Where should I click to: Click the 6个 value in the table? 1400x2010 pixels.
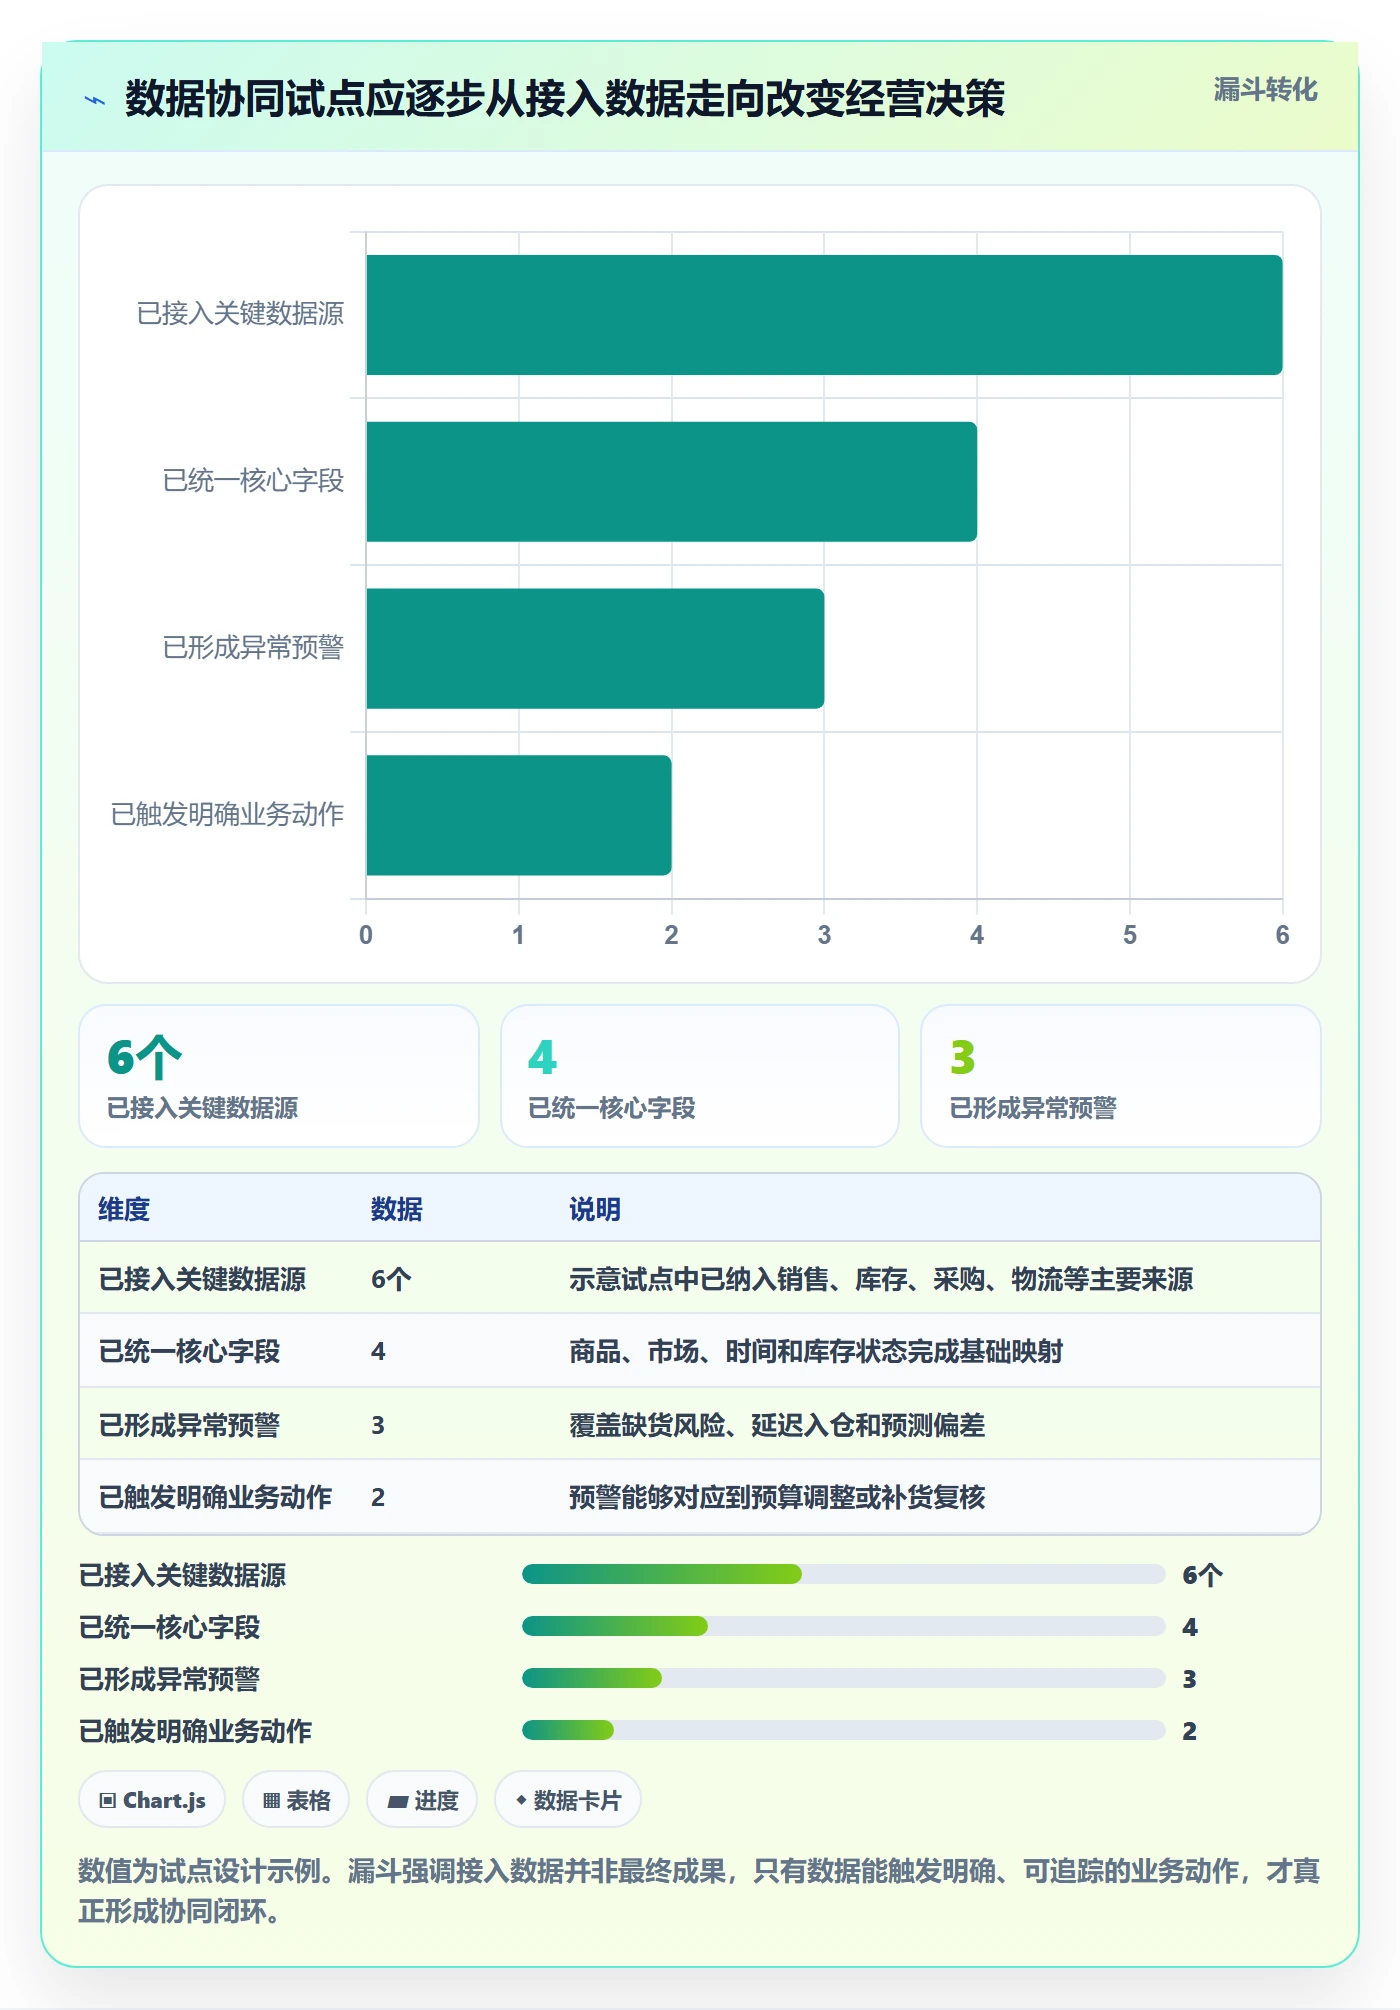(391, 1279)
